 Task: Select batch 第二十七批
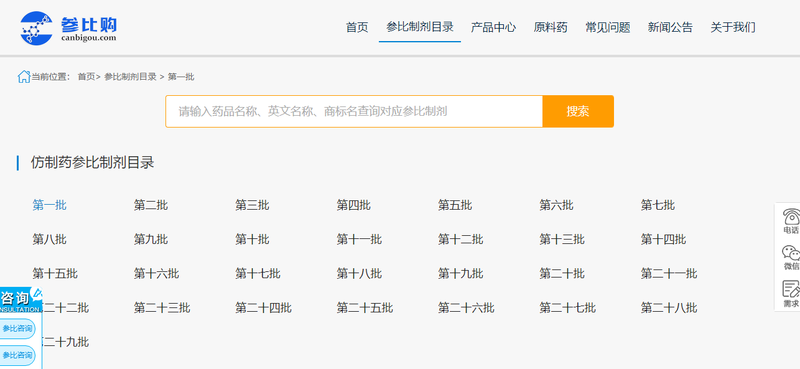tap(568, 308)
